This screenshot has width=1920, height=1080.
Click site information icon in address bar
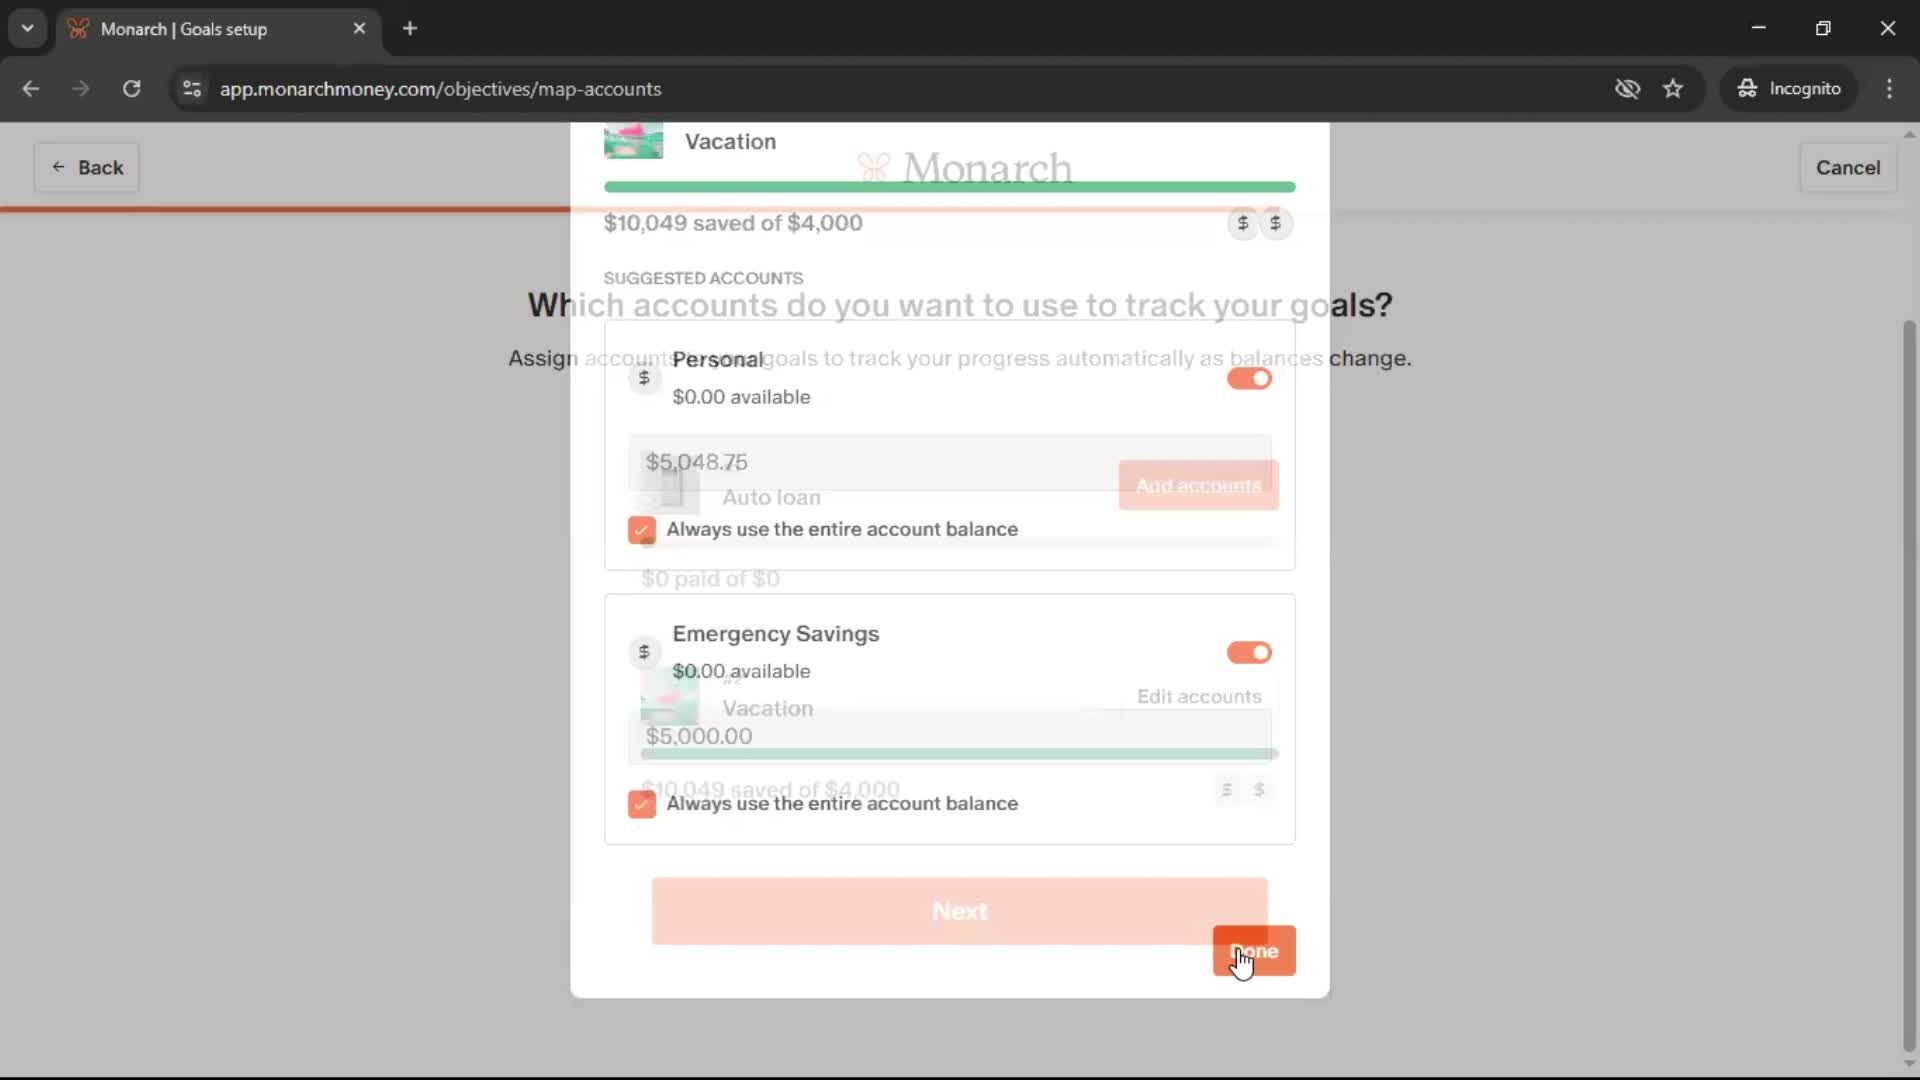click(x=192, y=88)
